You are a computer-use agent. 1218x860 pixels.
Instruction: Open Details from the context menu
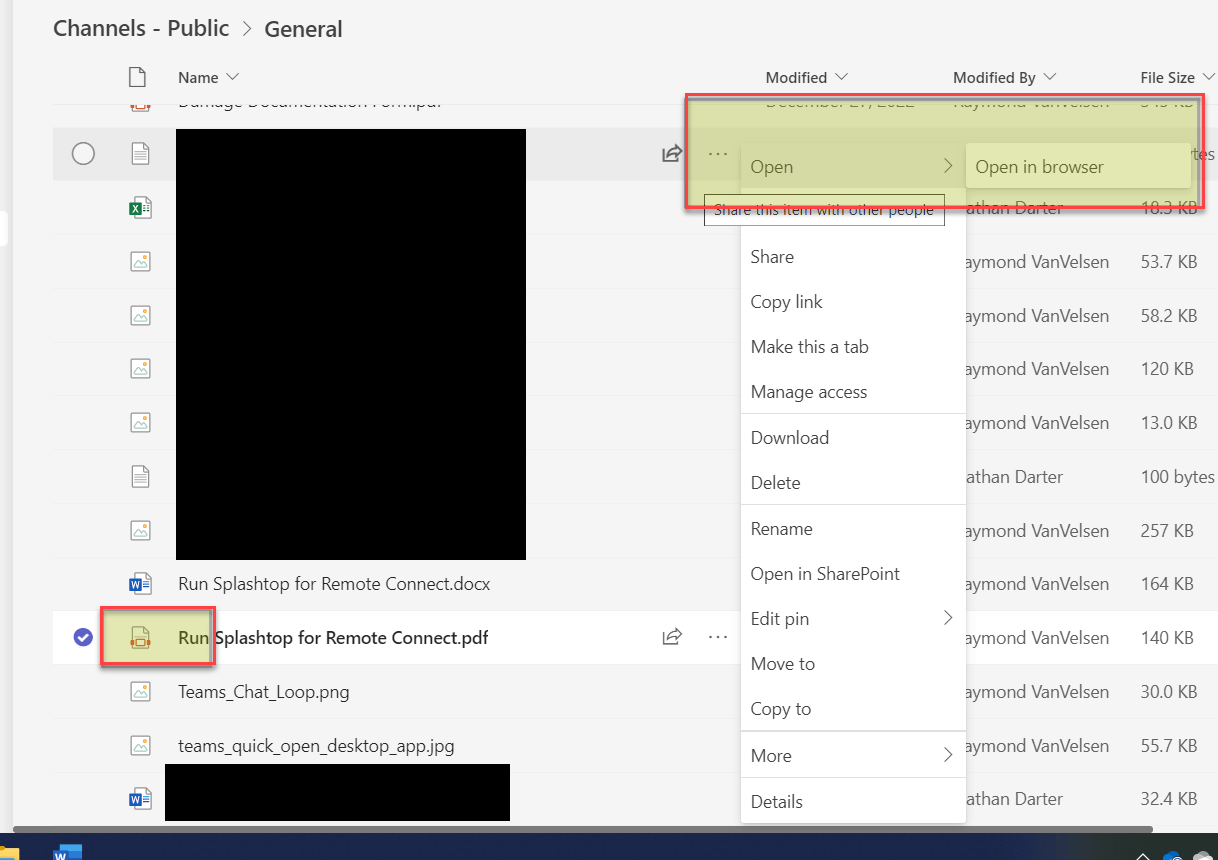[853, 802]
